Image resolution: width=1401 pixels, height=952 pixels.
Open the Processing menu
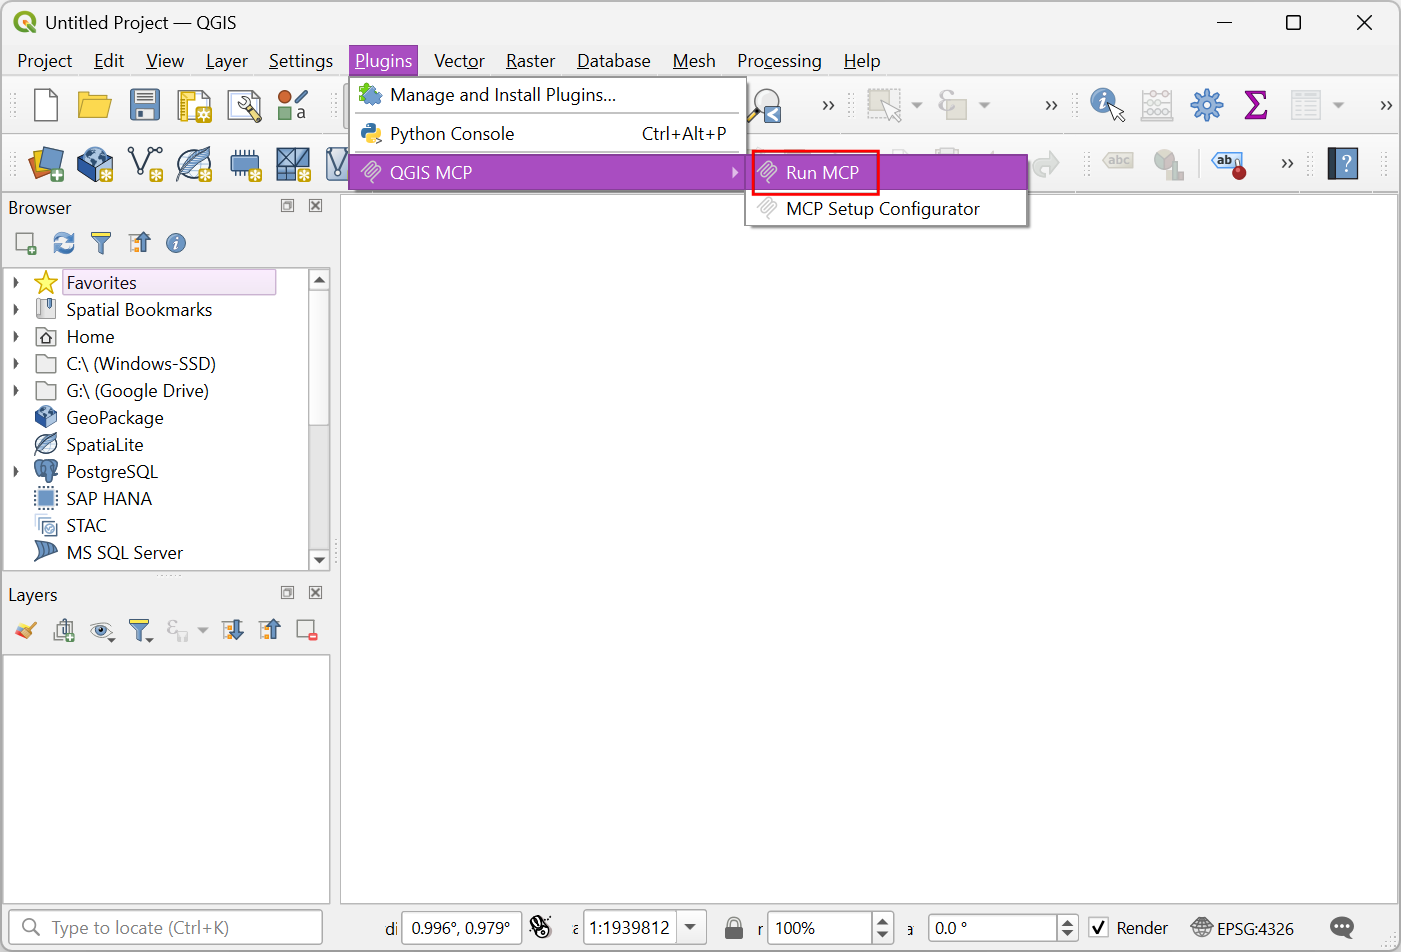(x=779, y=61)
